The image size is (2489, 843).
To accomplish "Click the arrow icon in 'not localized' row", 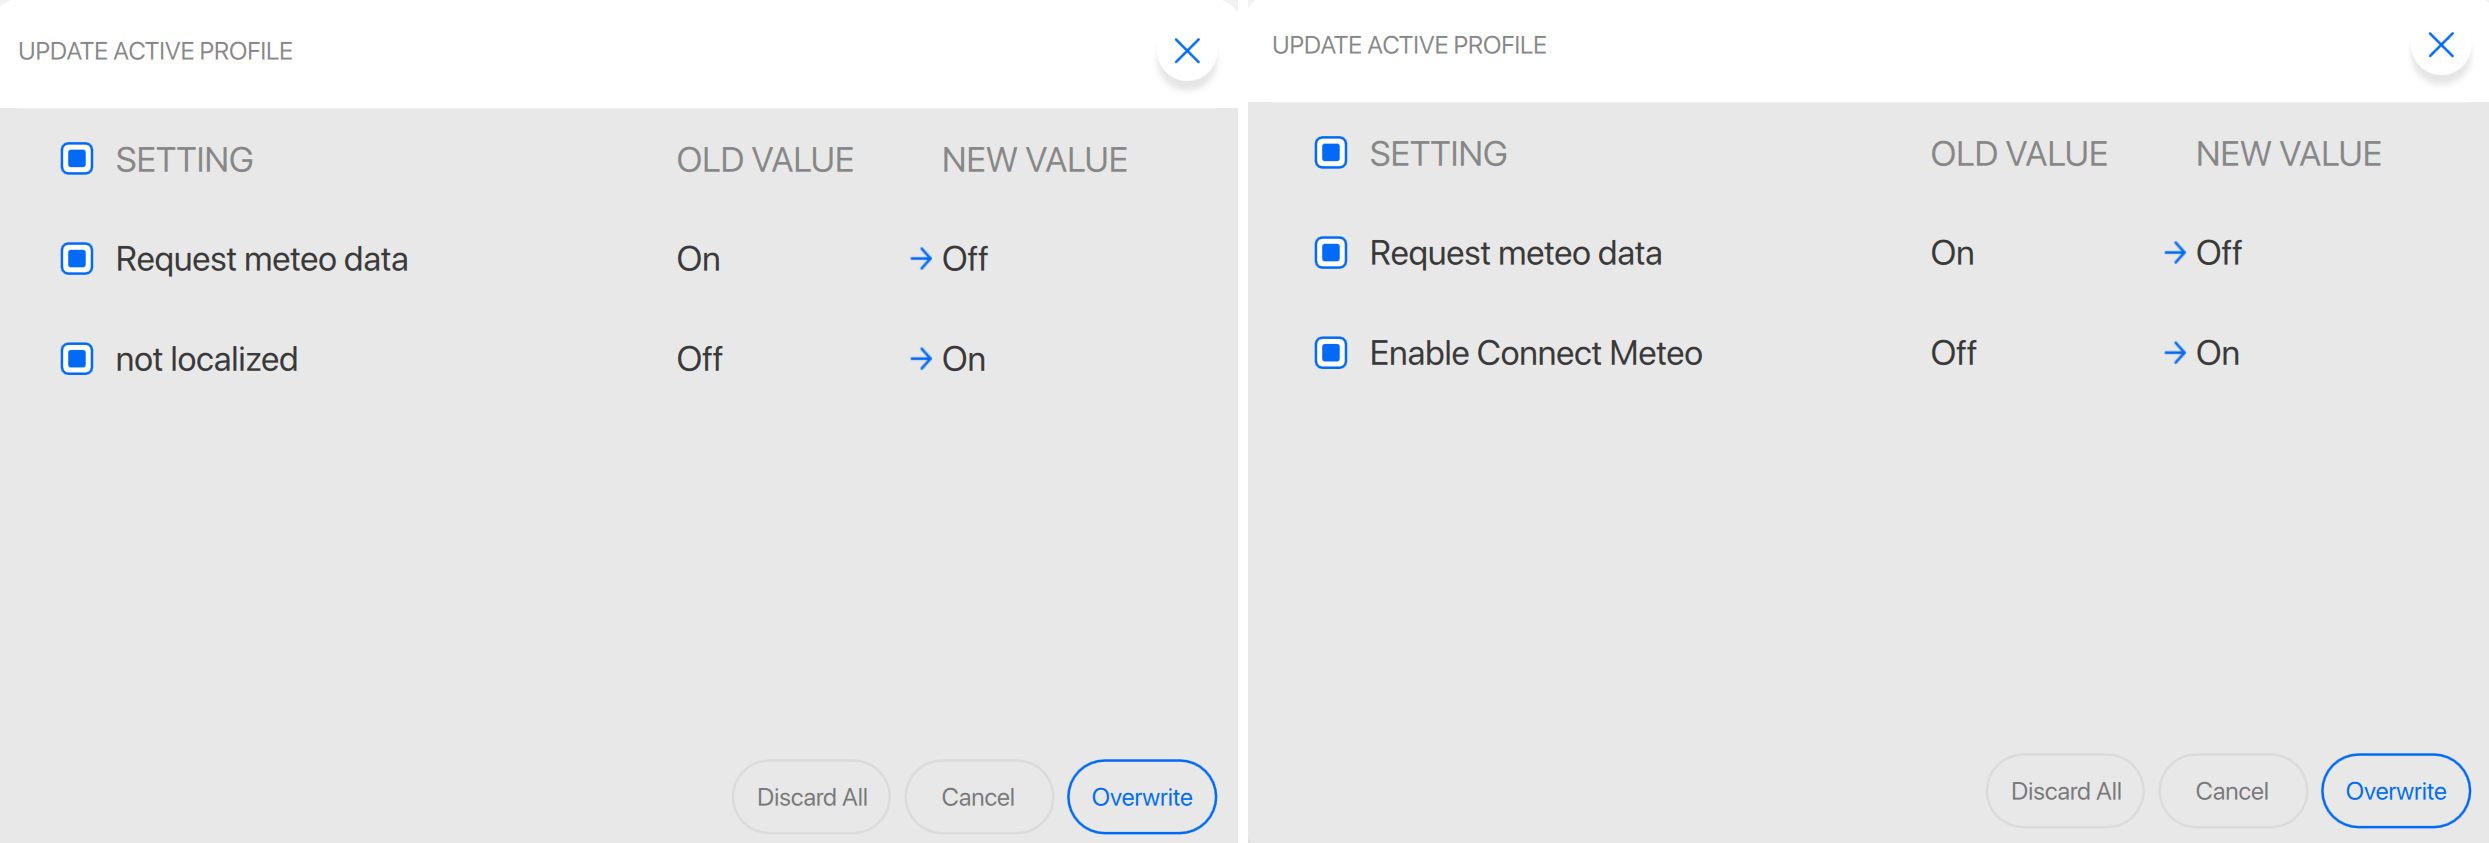I will click(921, 359).
